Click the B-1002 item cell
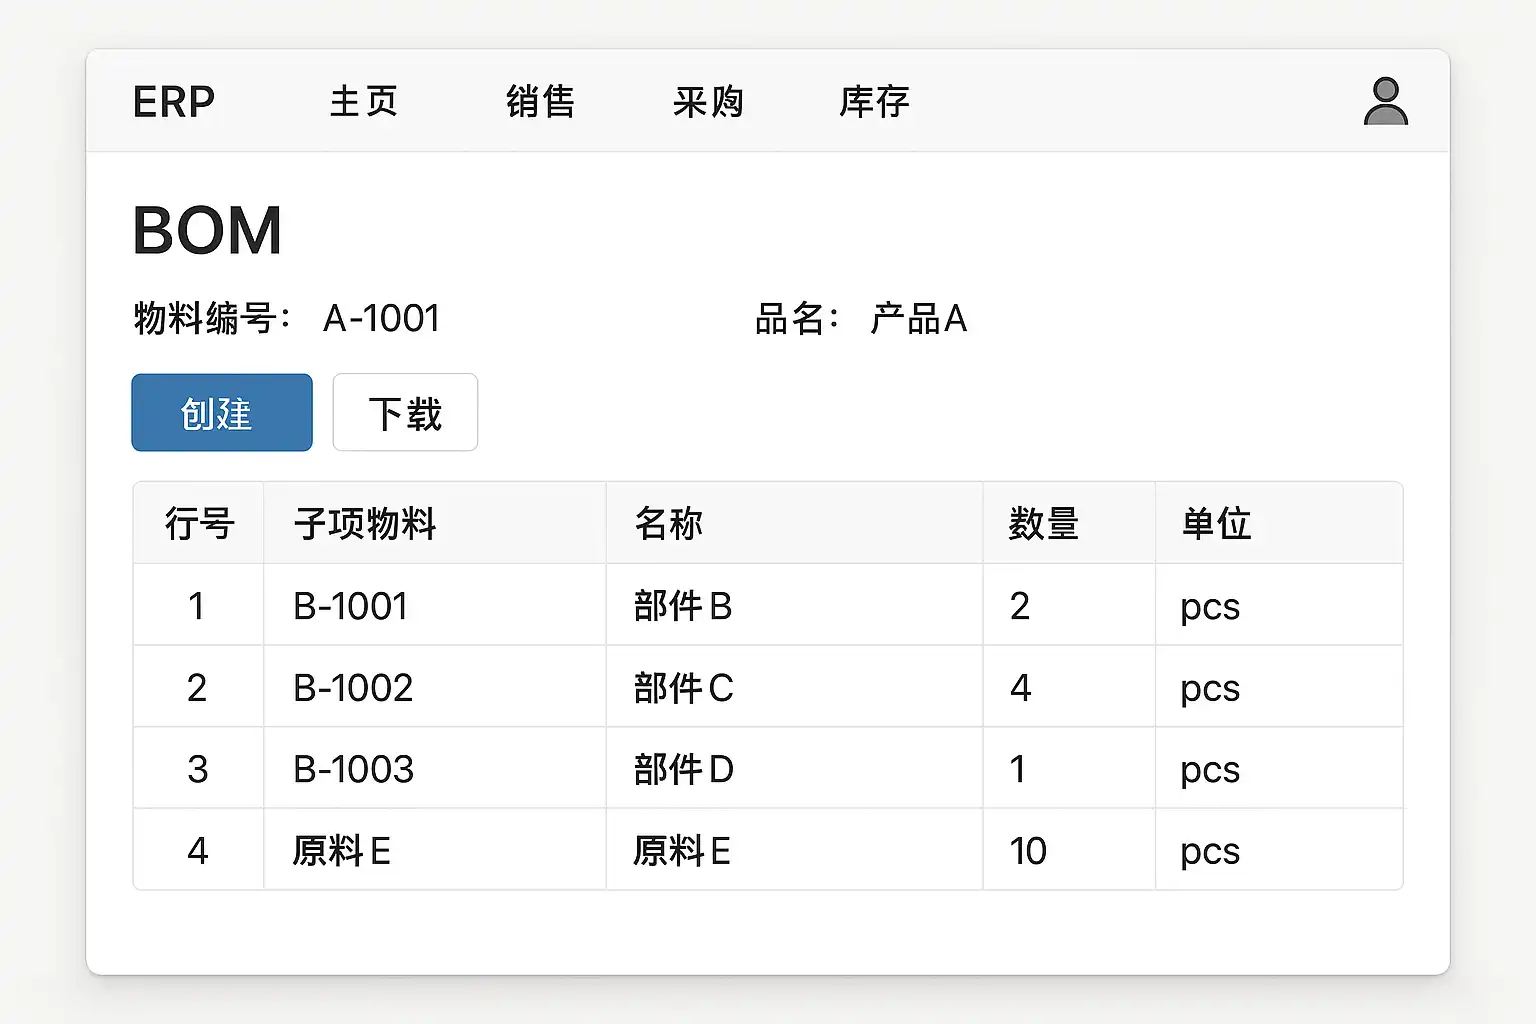1536x1024 pixels. [352, 688]
